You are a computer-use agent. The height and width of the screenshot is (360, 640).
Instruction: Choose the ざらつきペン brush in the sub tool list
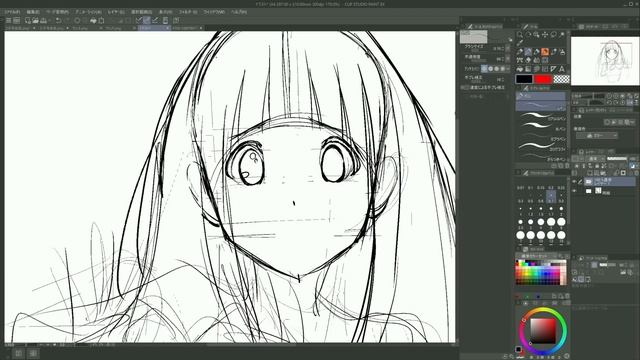tap(541, 157)
